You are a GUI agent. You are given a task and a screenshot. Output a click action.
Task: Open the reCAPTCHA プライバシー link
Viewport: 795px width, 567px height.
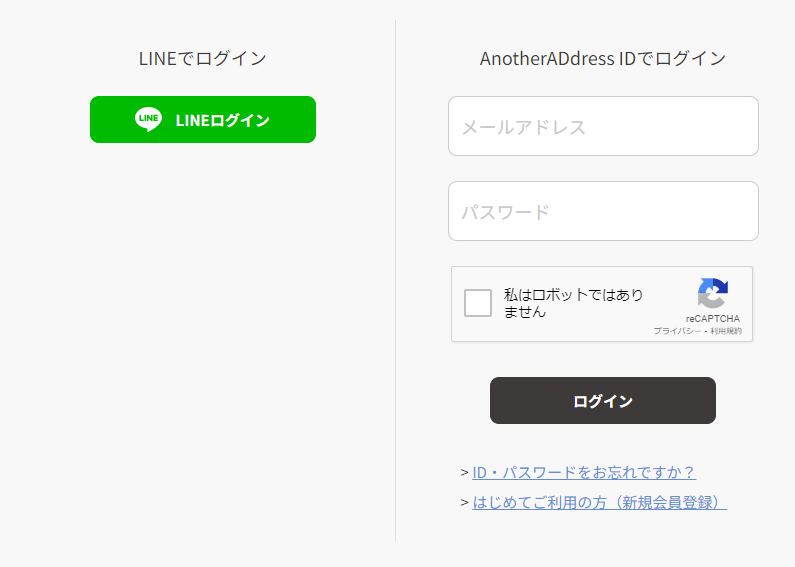(x=677, y=331)
